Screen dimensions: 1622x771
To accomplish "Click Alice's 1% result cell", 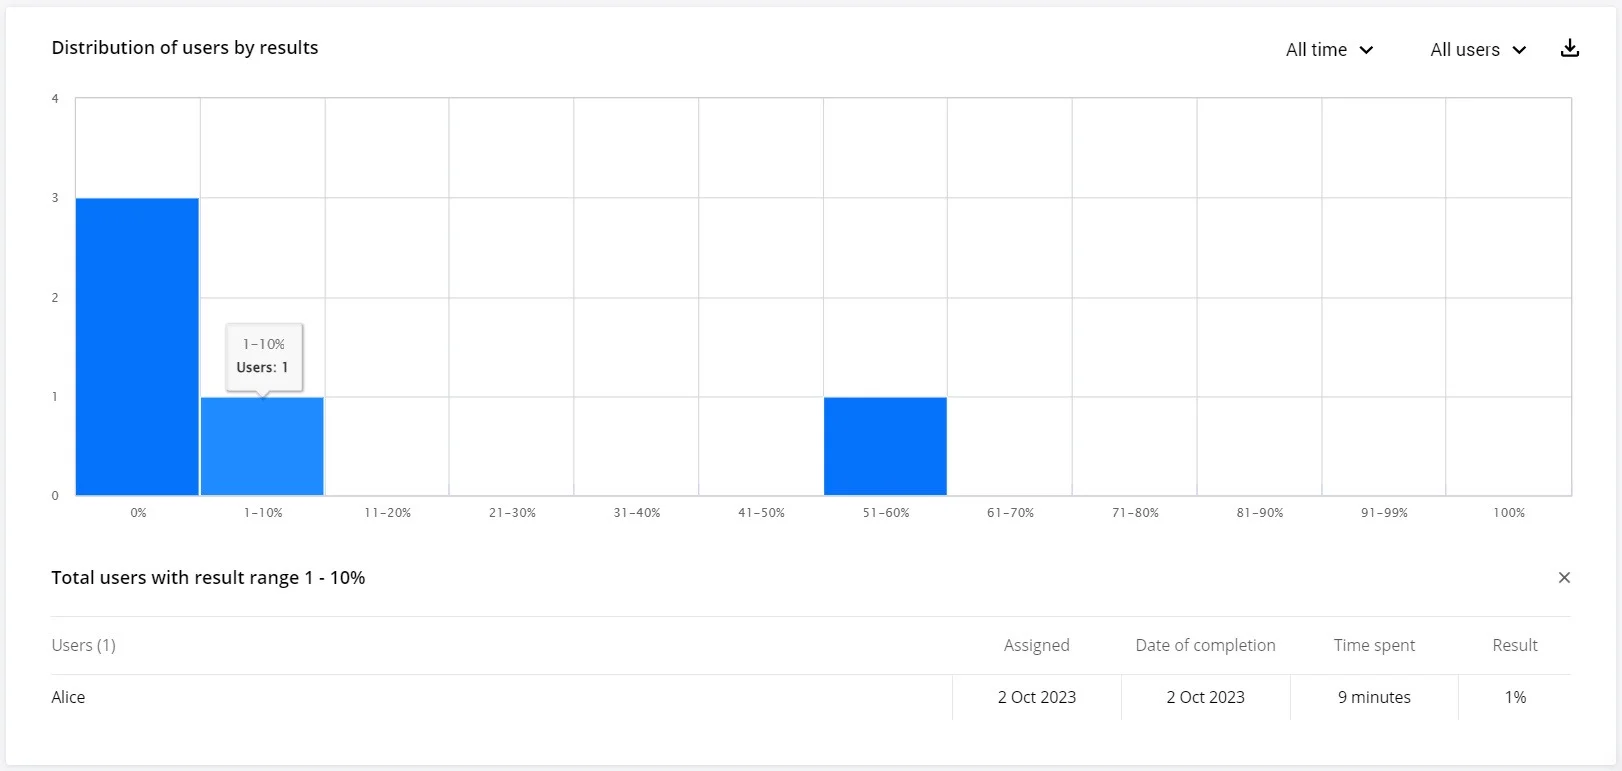I will 1515,697.
